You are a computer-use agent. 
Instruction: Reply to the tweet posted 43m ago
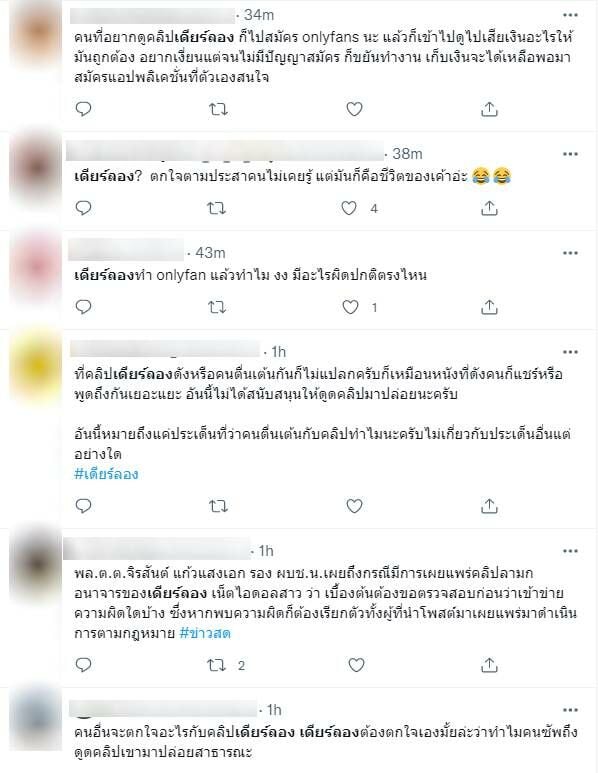83,307
